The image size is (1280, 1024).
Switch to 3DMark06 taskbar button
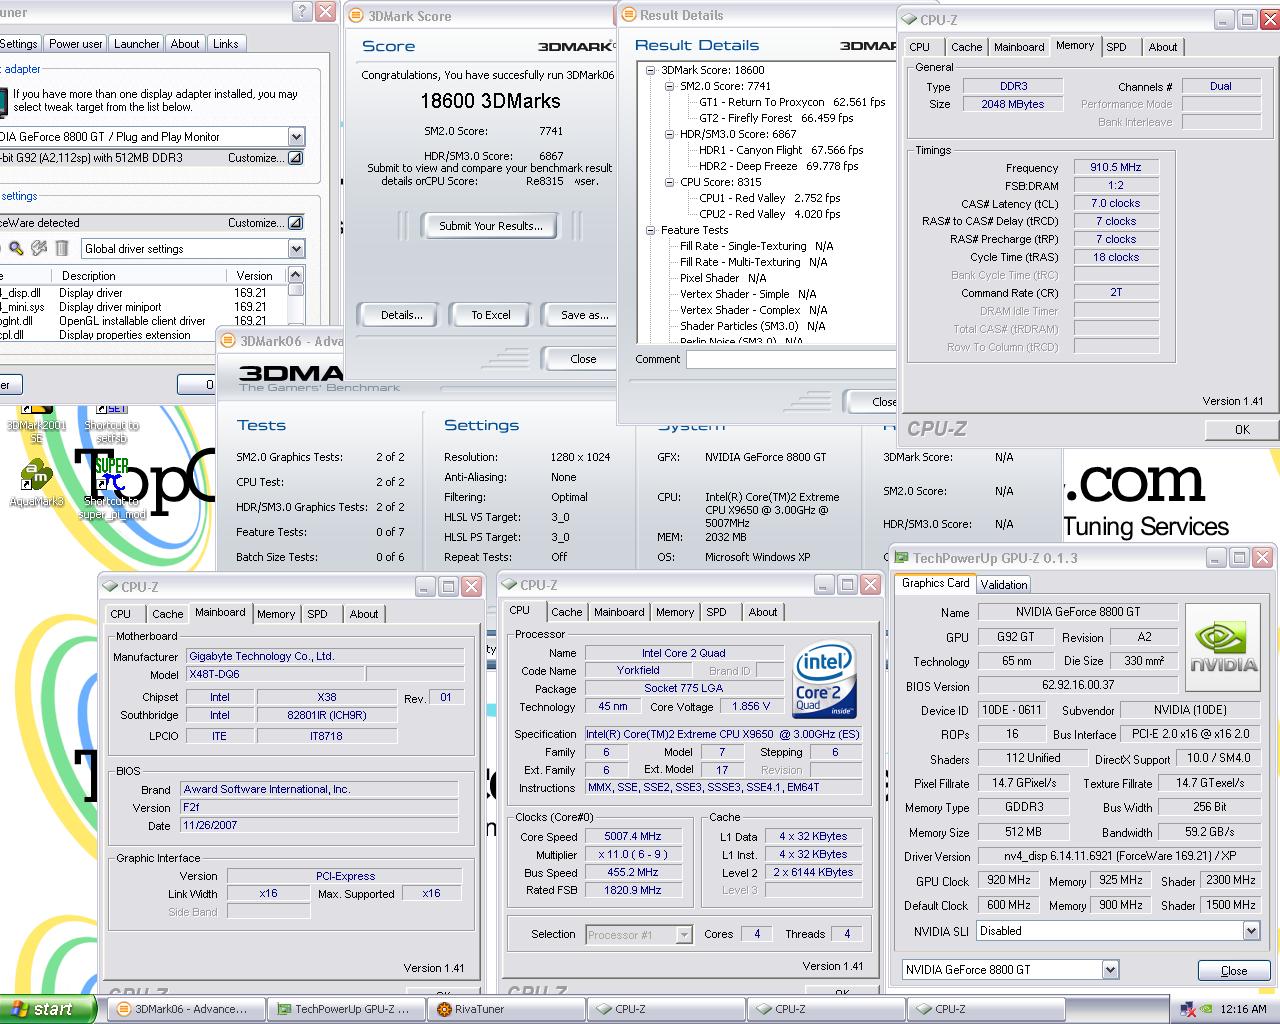pos(185,1009)
